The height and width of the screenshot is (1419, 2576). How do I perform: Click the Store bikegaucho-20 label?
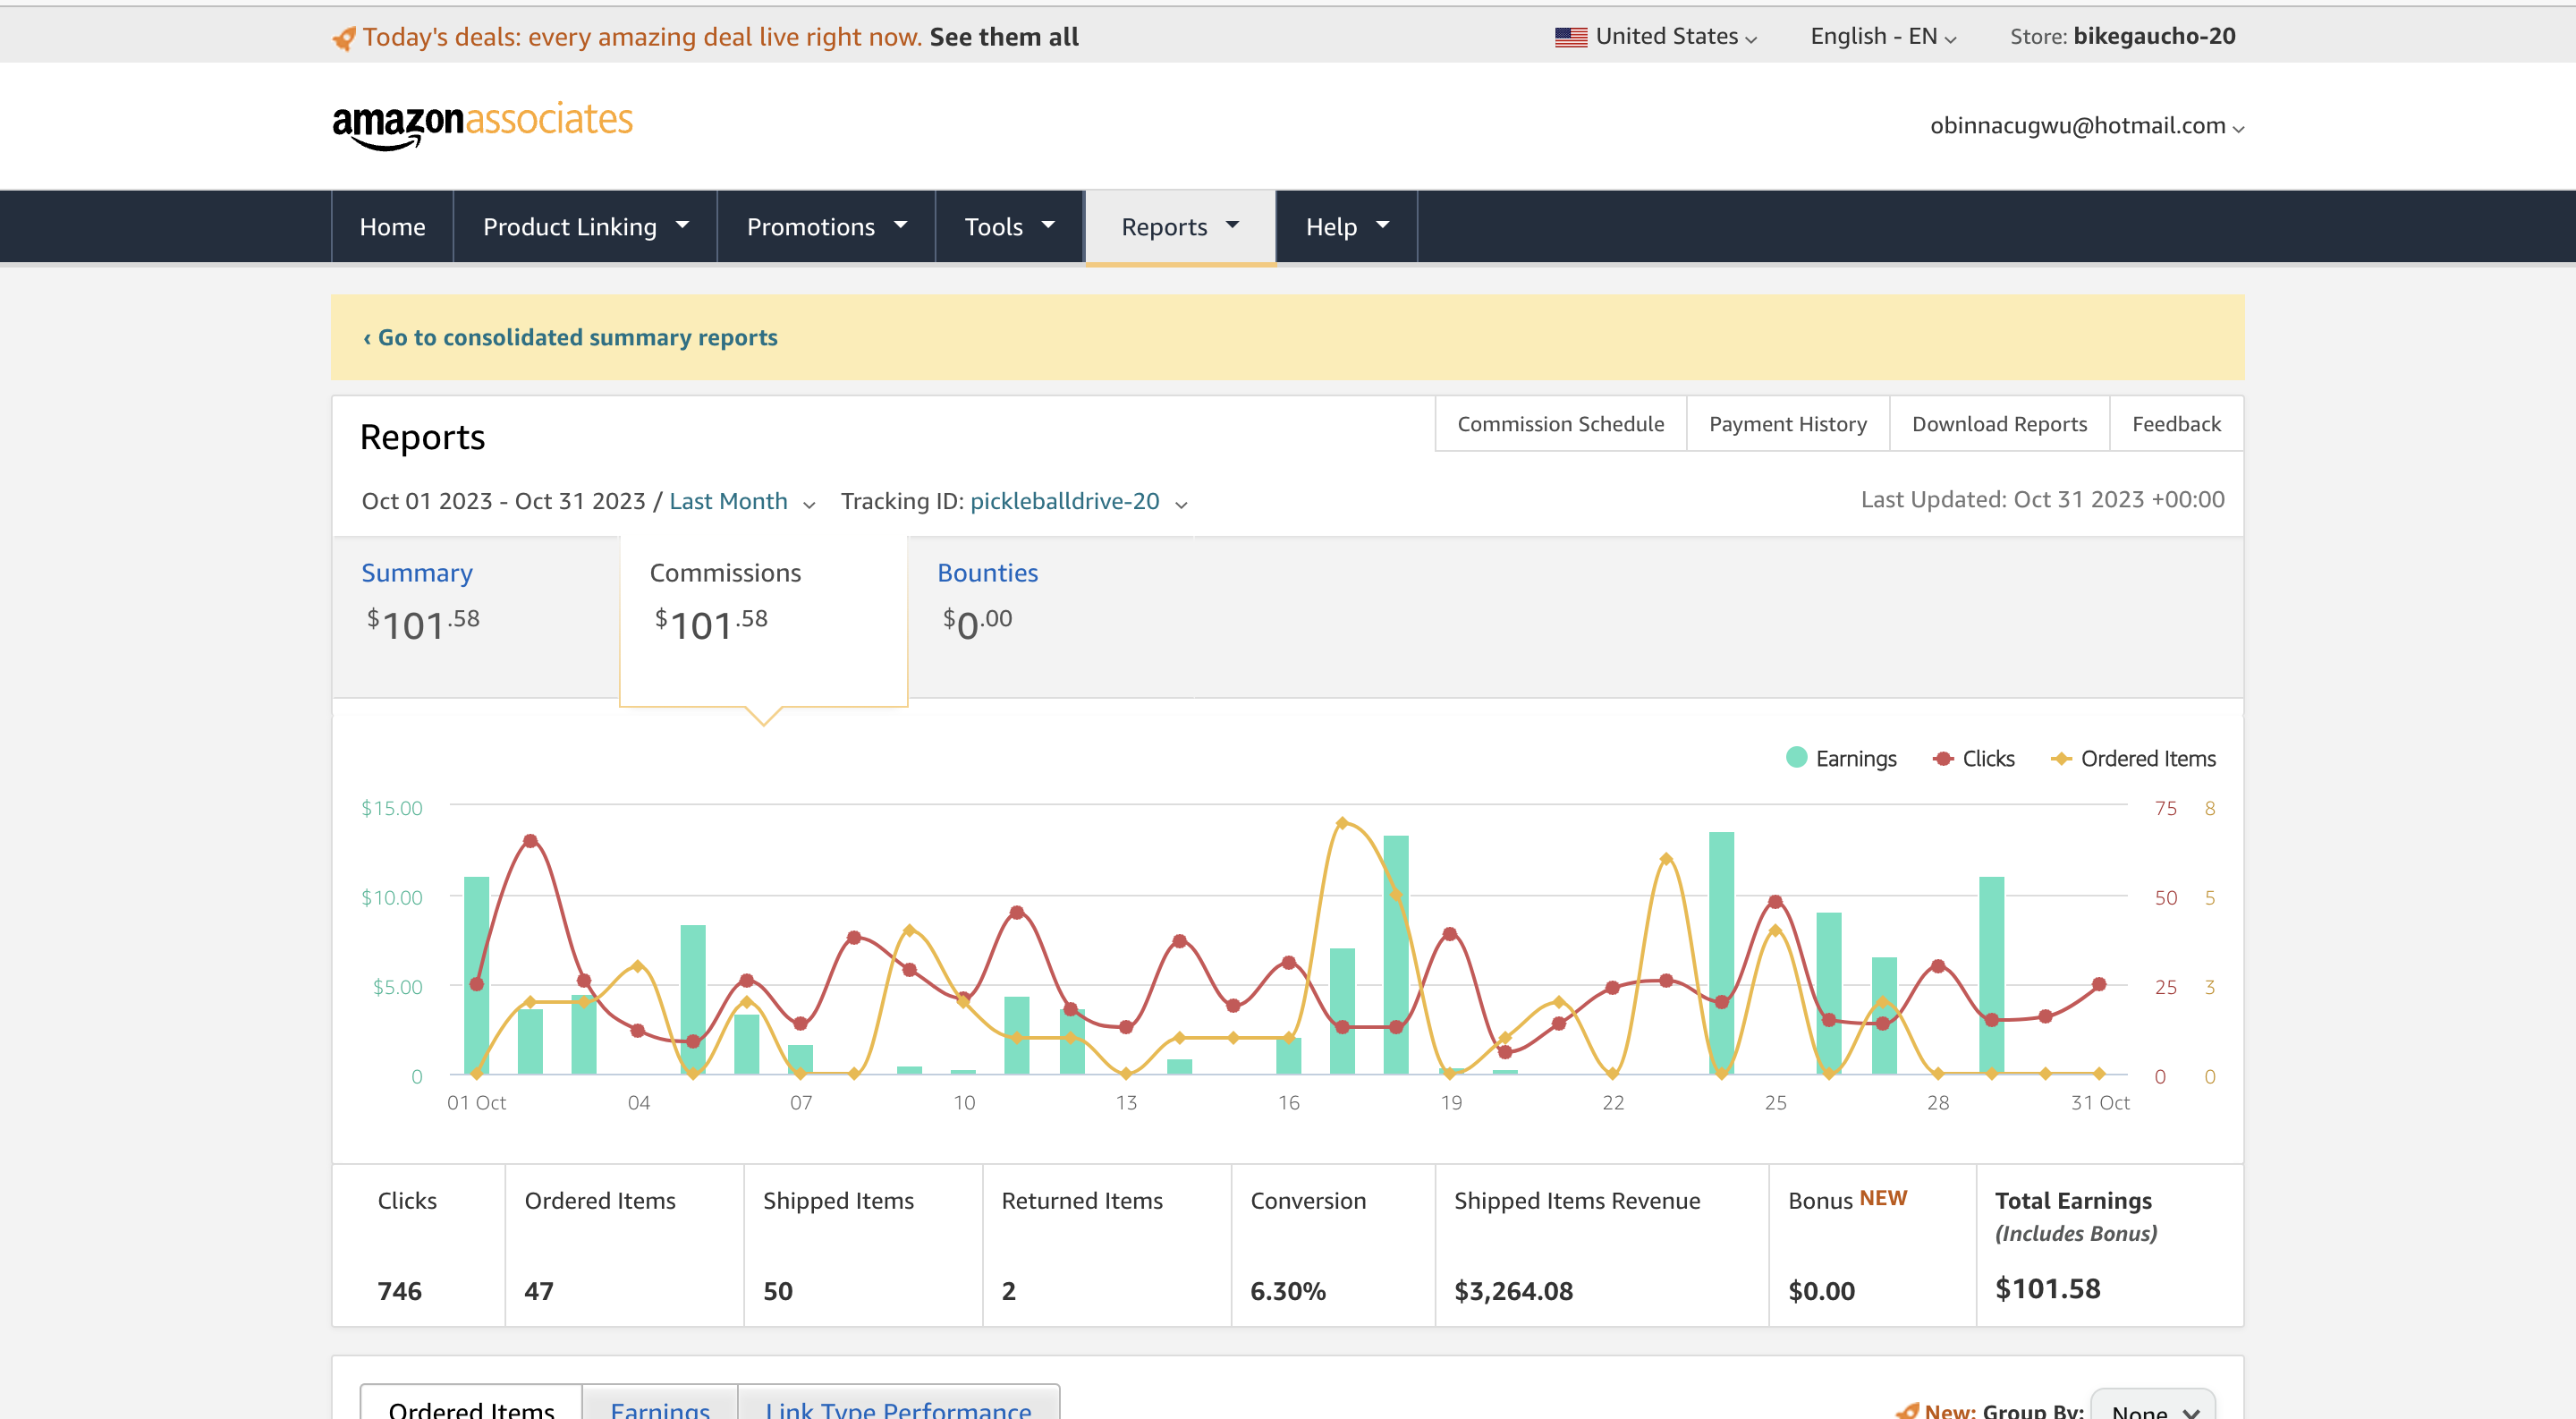(2123, 37)
